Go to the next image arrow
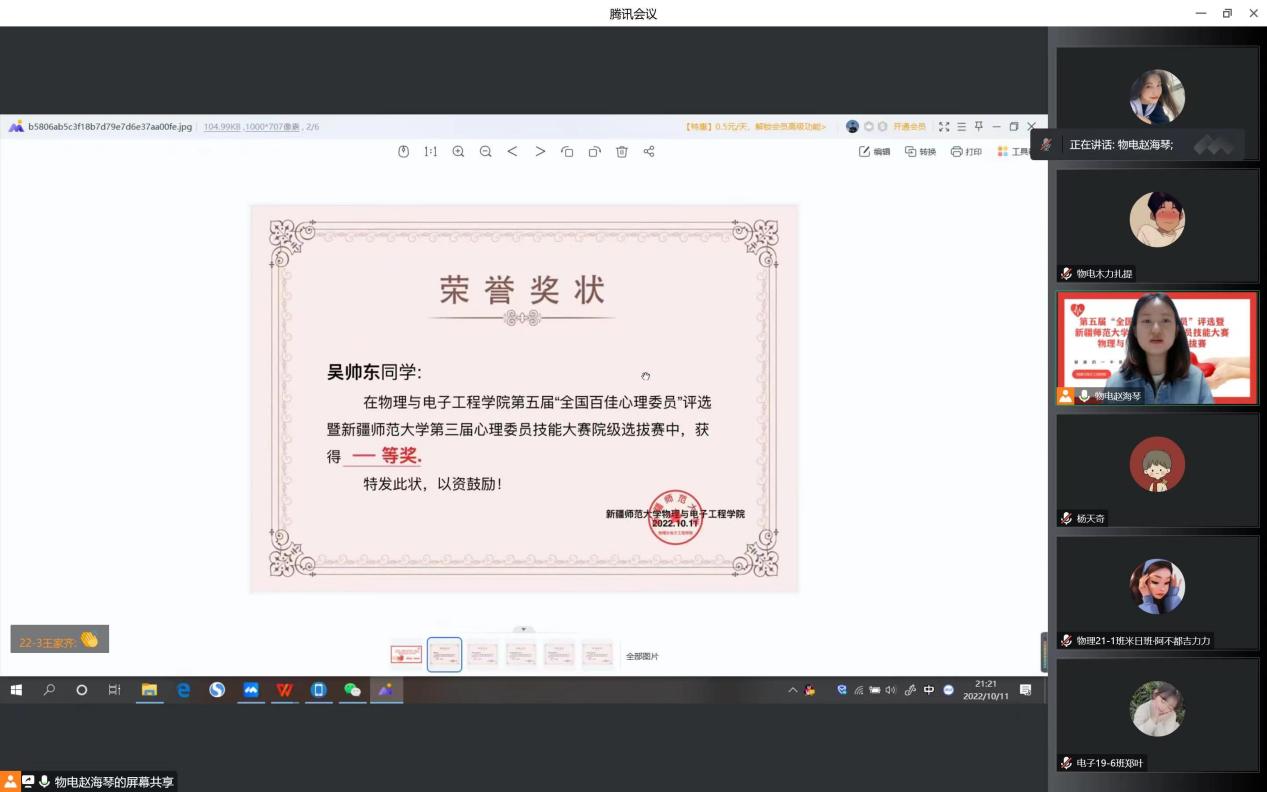Viewport: 1267px width, 792px height. click(540, 152)
